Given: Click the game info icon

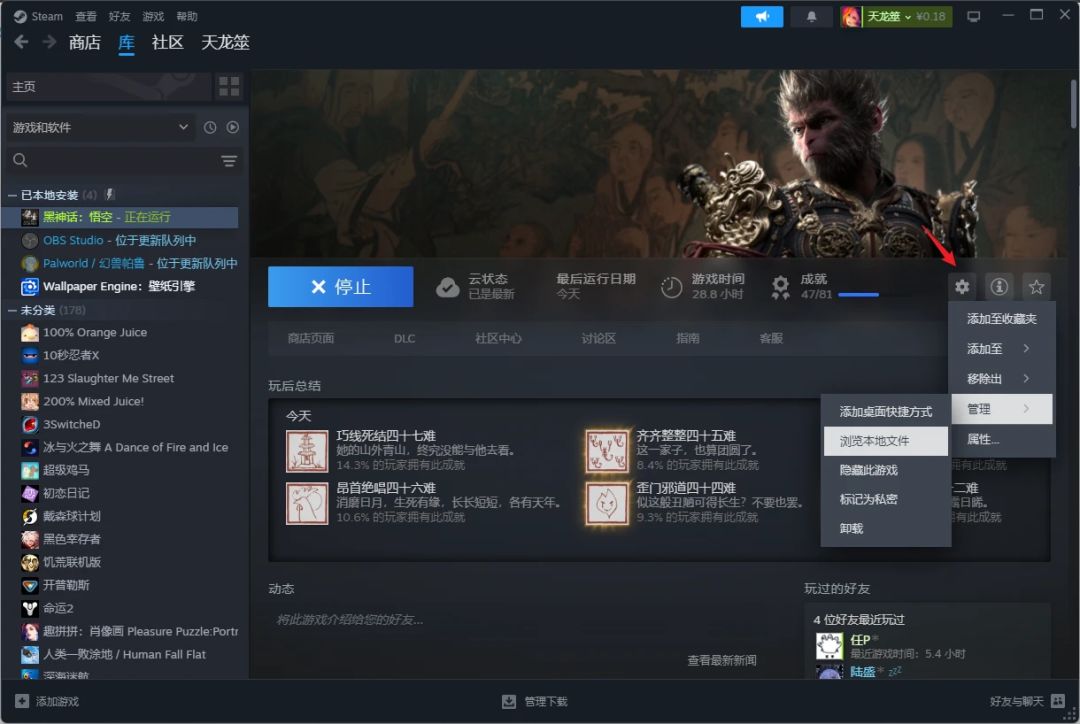Looking at the screenshot, I should tap(999, 287).
